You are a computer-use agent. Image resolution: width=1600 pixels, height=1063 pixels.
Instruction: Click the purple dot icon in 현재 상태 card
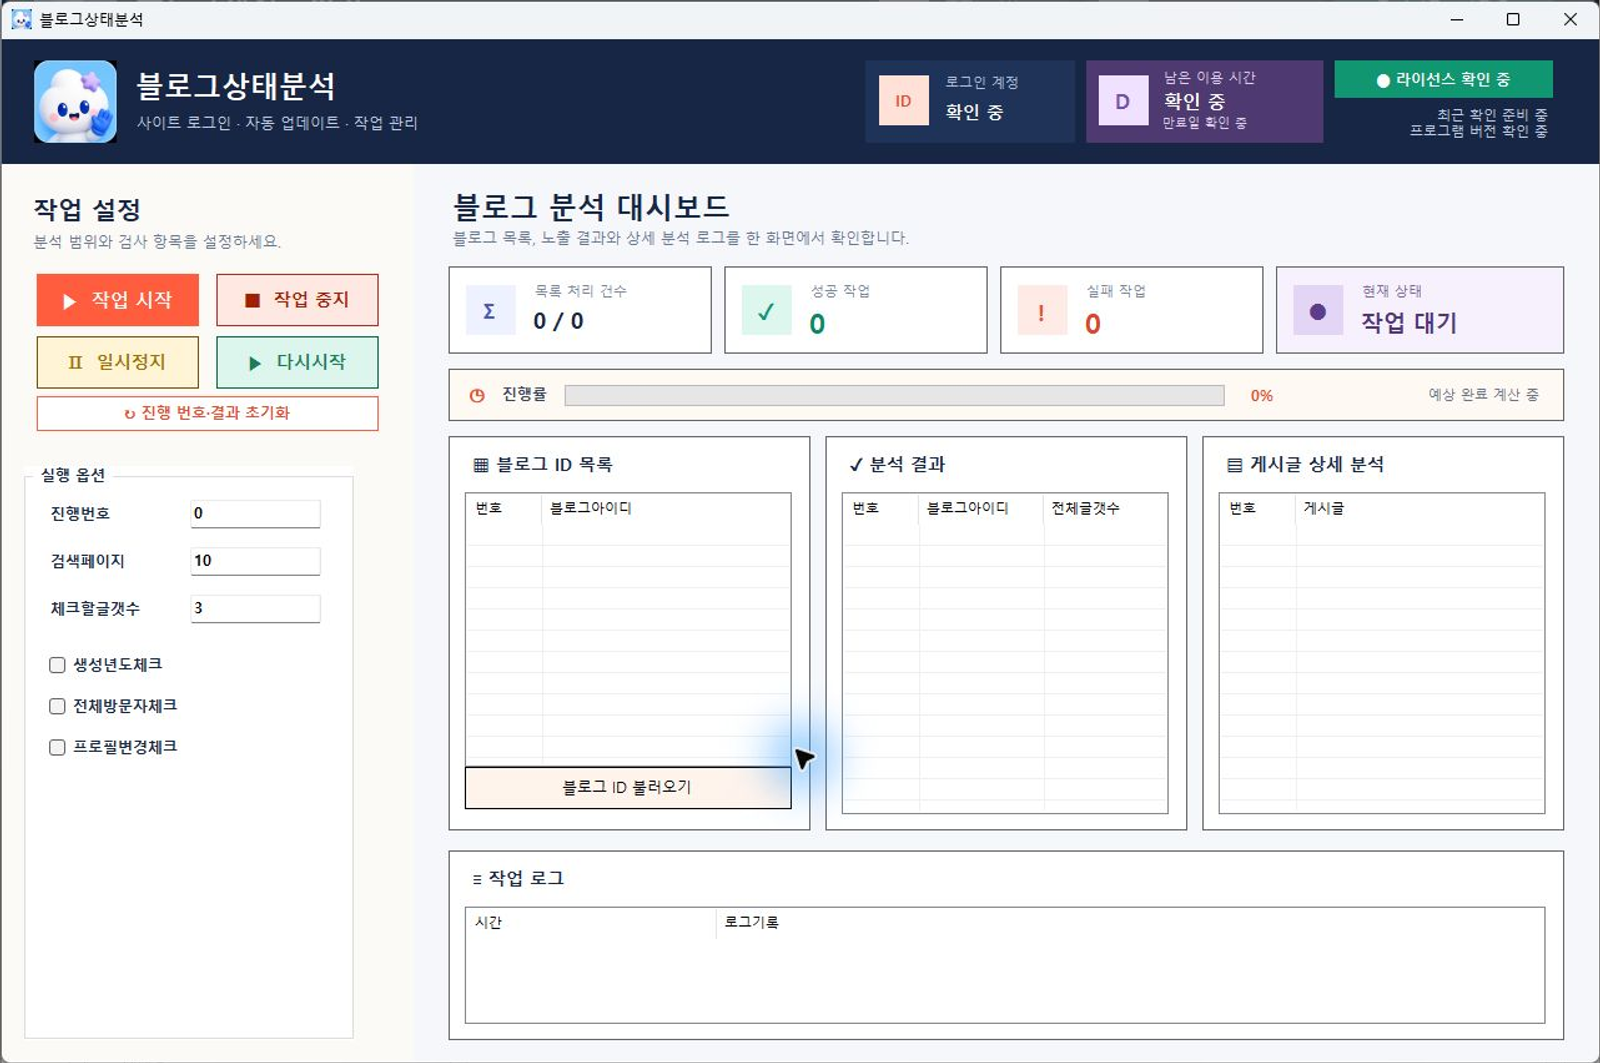click(1318, 310)
